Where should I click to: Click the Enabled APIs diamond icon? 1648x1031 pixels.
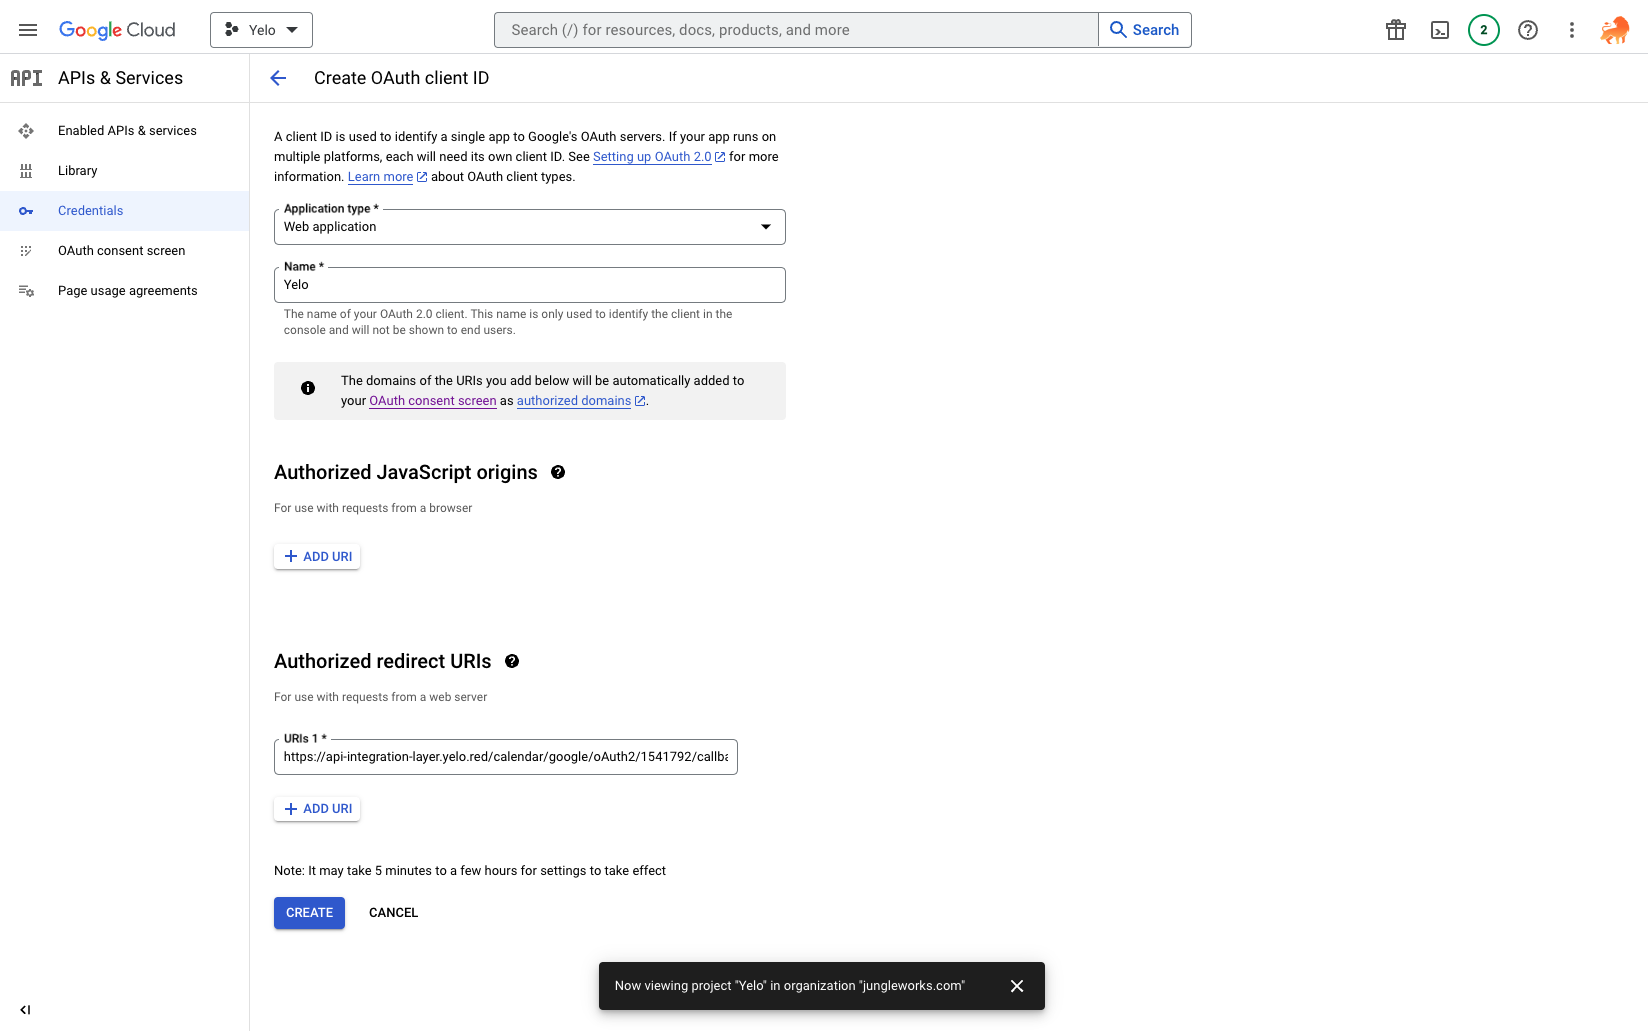click(x=26, y=131)
